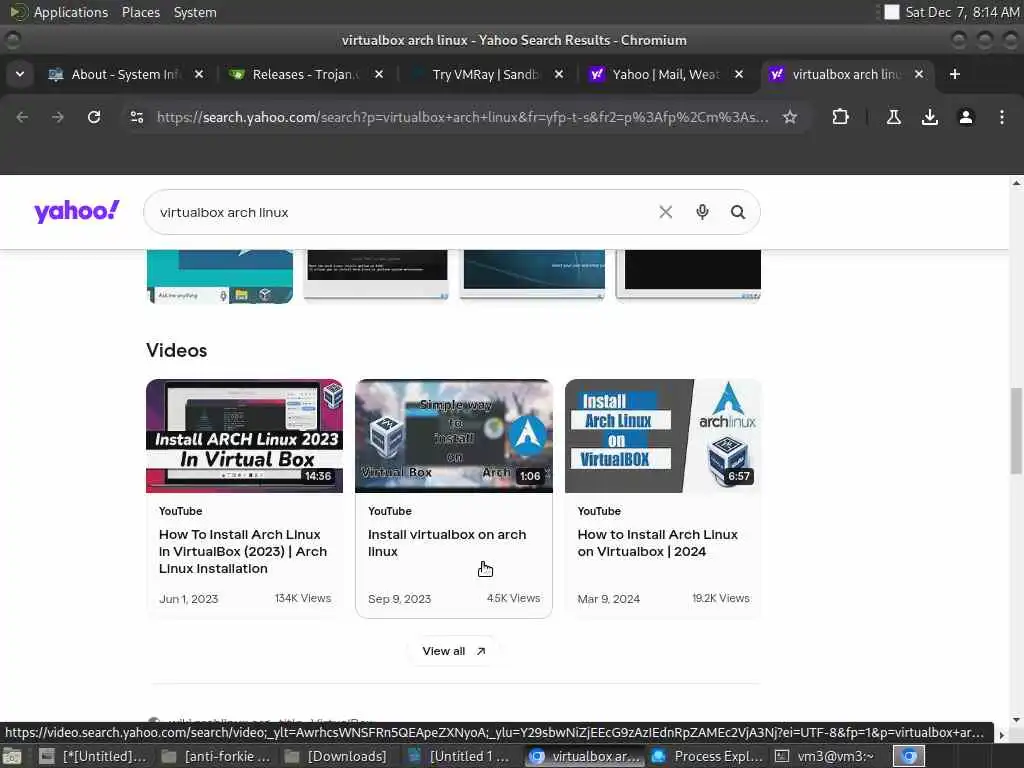Submit search with magnifying glass icon

click(x=738, y=212)
